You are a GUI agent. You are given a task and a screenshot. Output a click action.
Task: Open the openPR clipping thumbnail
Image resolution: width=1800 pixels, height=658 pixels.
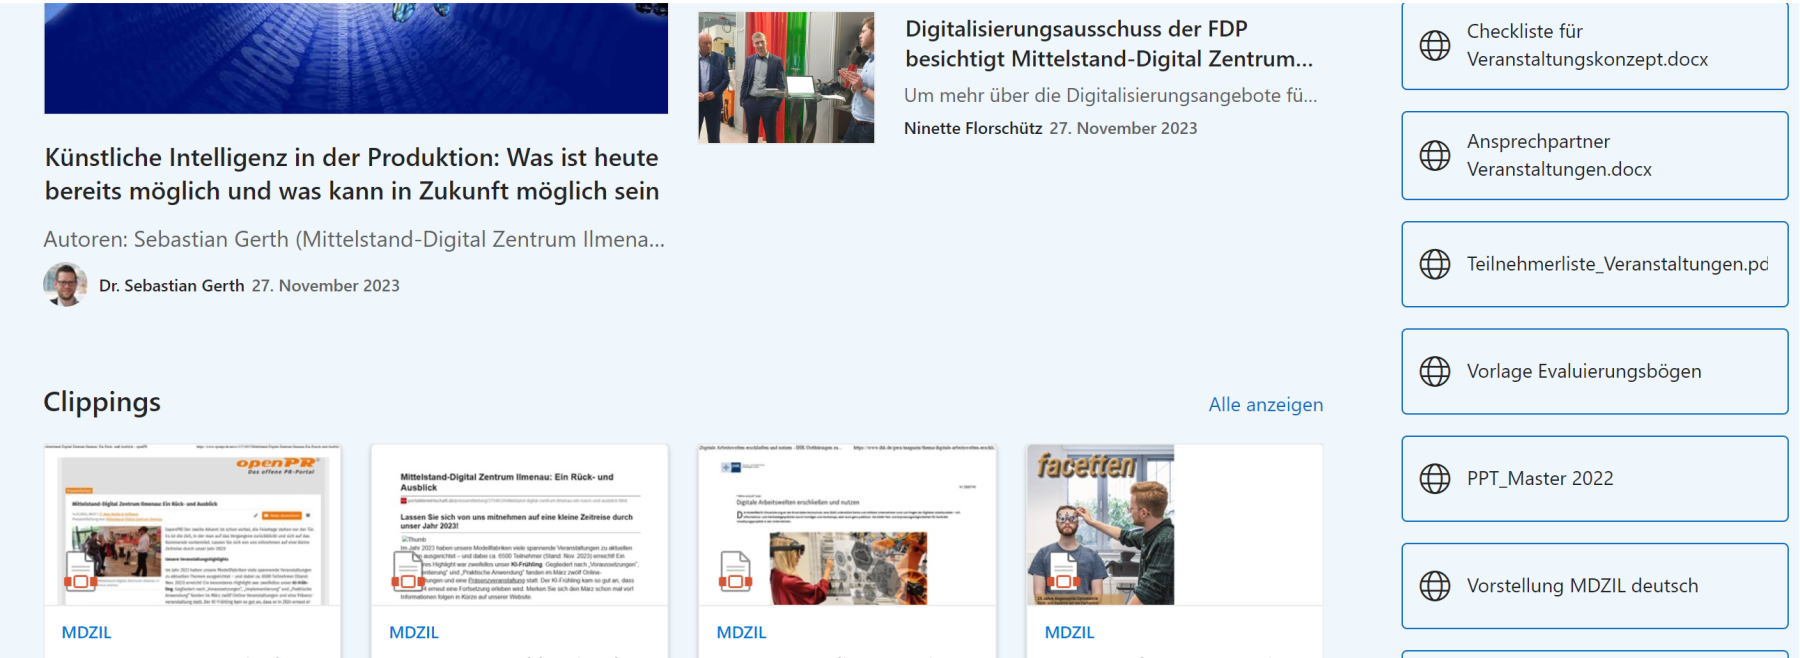[193, 525]
